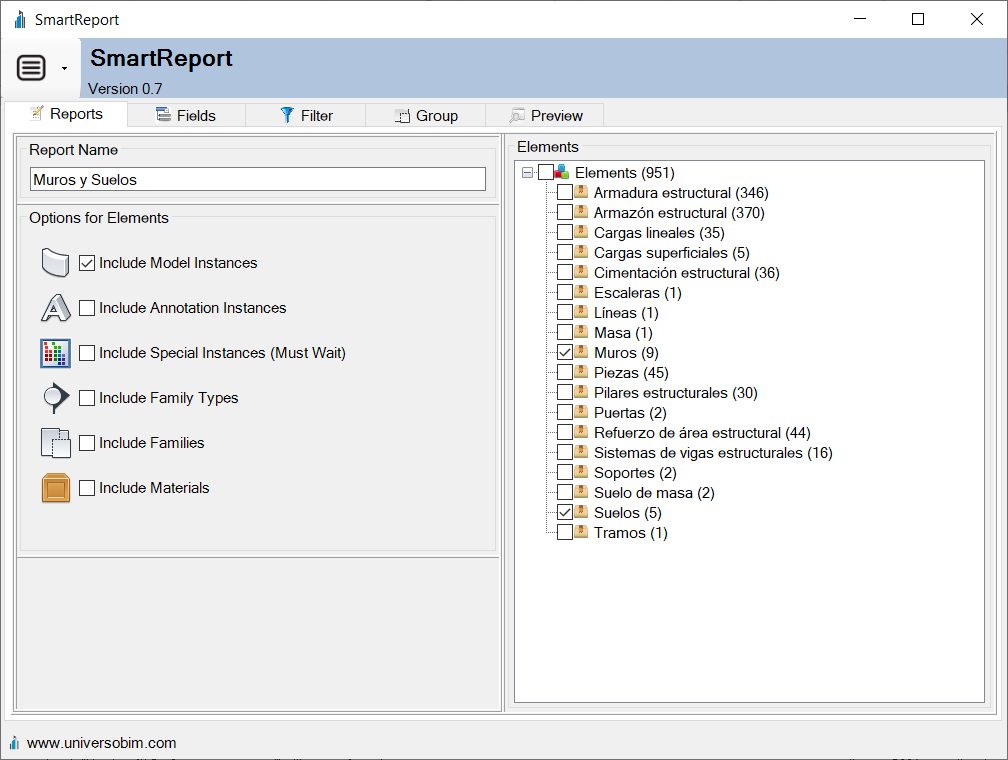Go to the Group tab
This screenshot has width=1008, height=760.
click(x=426, y=116)
